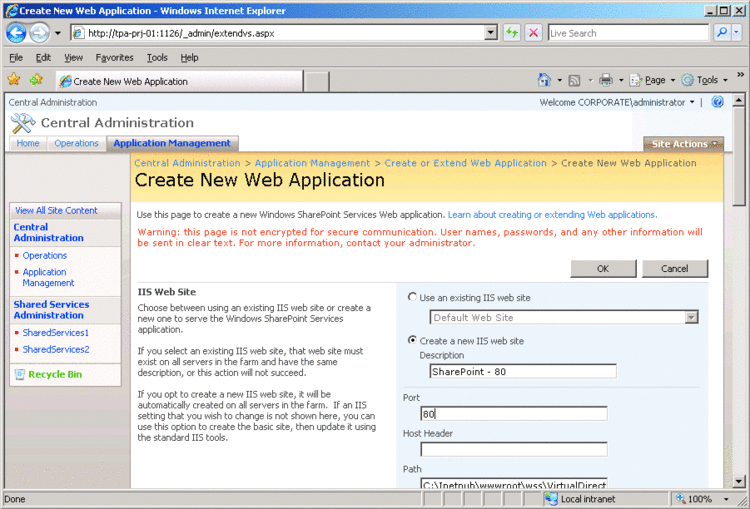Screen dimensions: 750x509
Task: Open the 100% zoom level control
Action: coord(702,499)
